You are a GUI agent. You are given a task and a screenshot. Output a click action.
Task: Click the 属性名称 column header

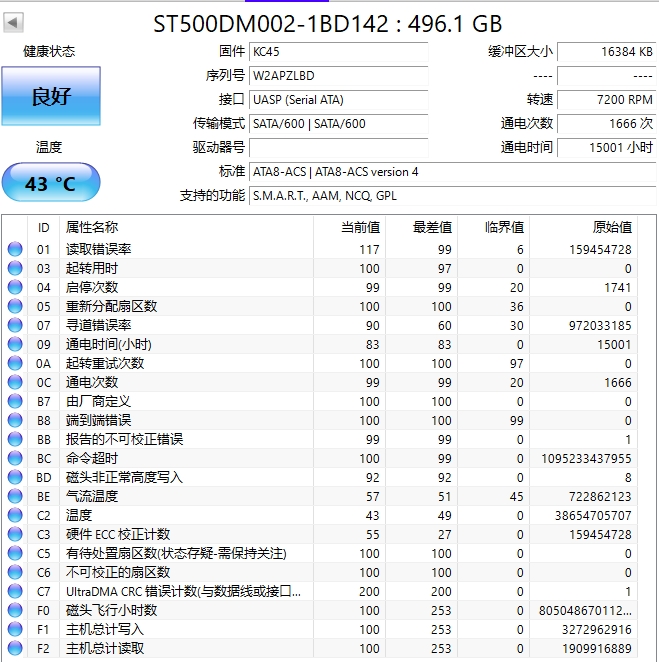tap(186, 227)
